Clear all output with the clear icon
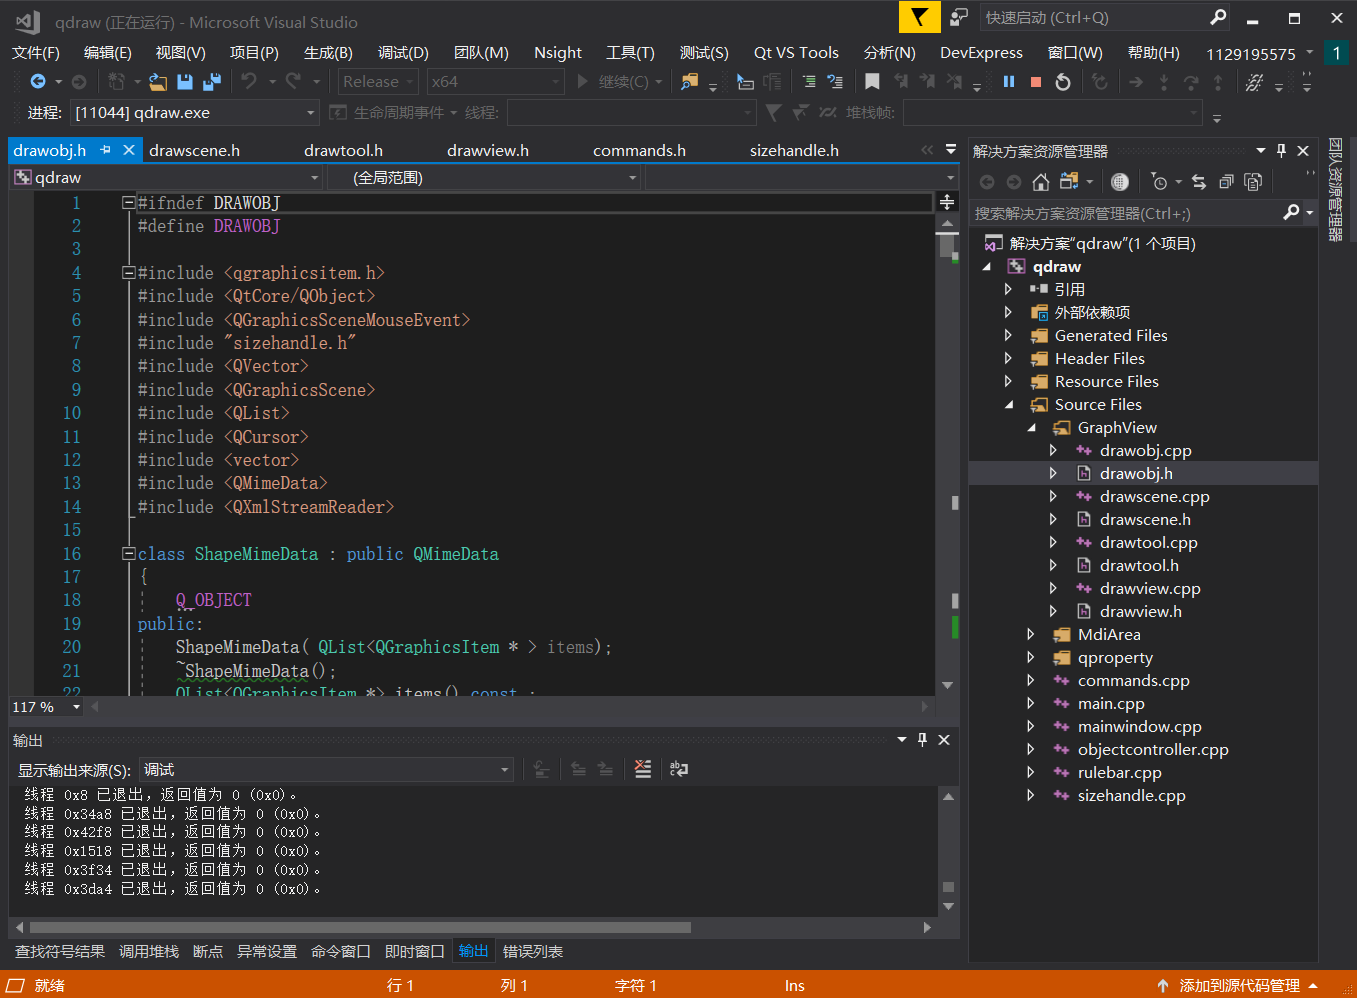This screenshot has width=1357, height=998. click(643, 769)
